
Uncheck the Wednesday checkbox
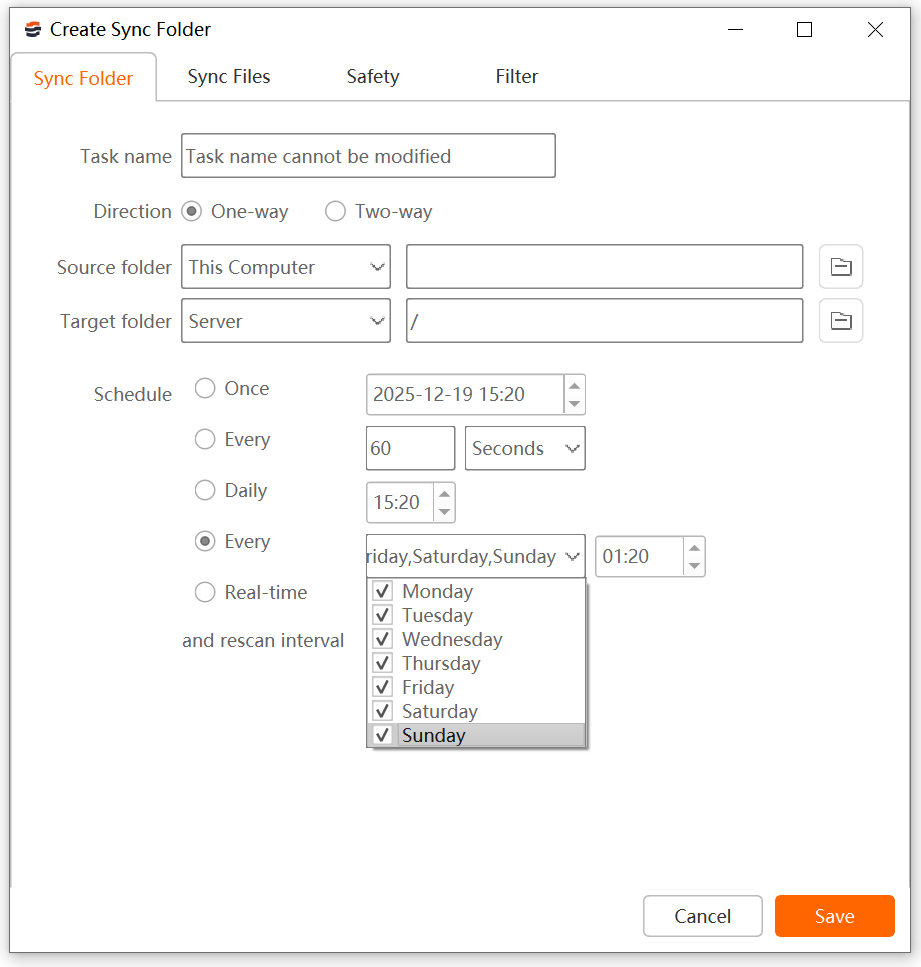(x=382, y=639)
